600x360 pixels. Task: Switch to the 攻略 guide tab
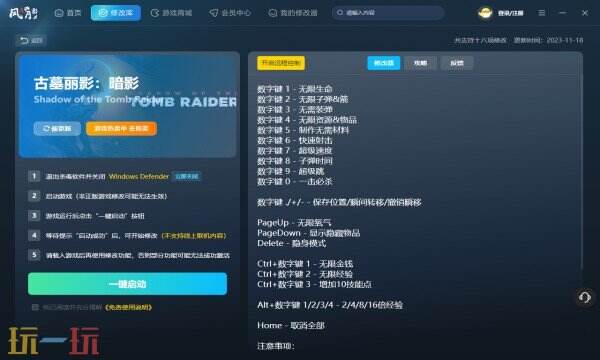pyautogui.click(x=420, y=63)
